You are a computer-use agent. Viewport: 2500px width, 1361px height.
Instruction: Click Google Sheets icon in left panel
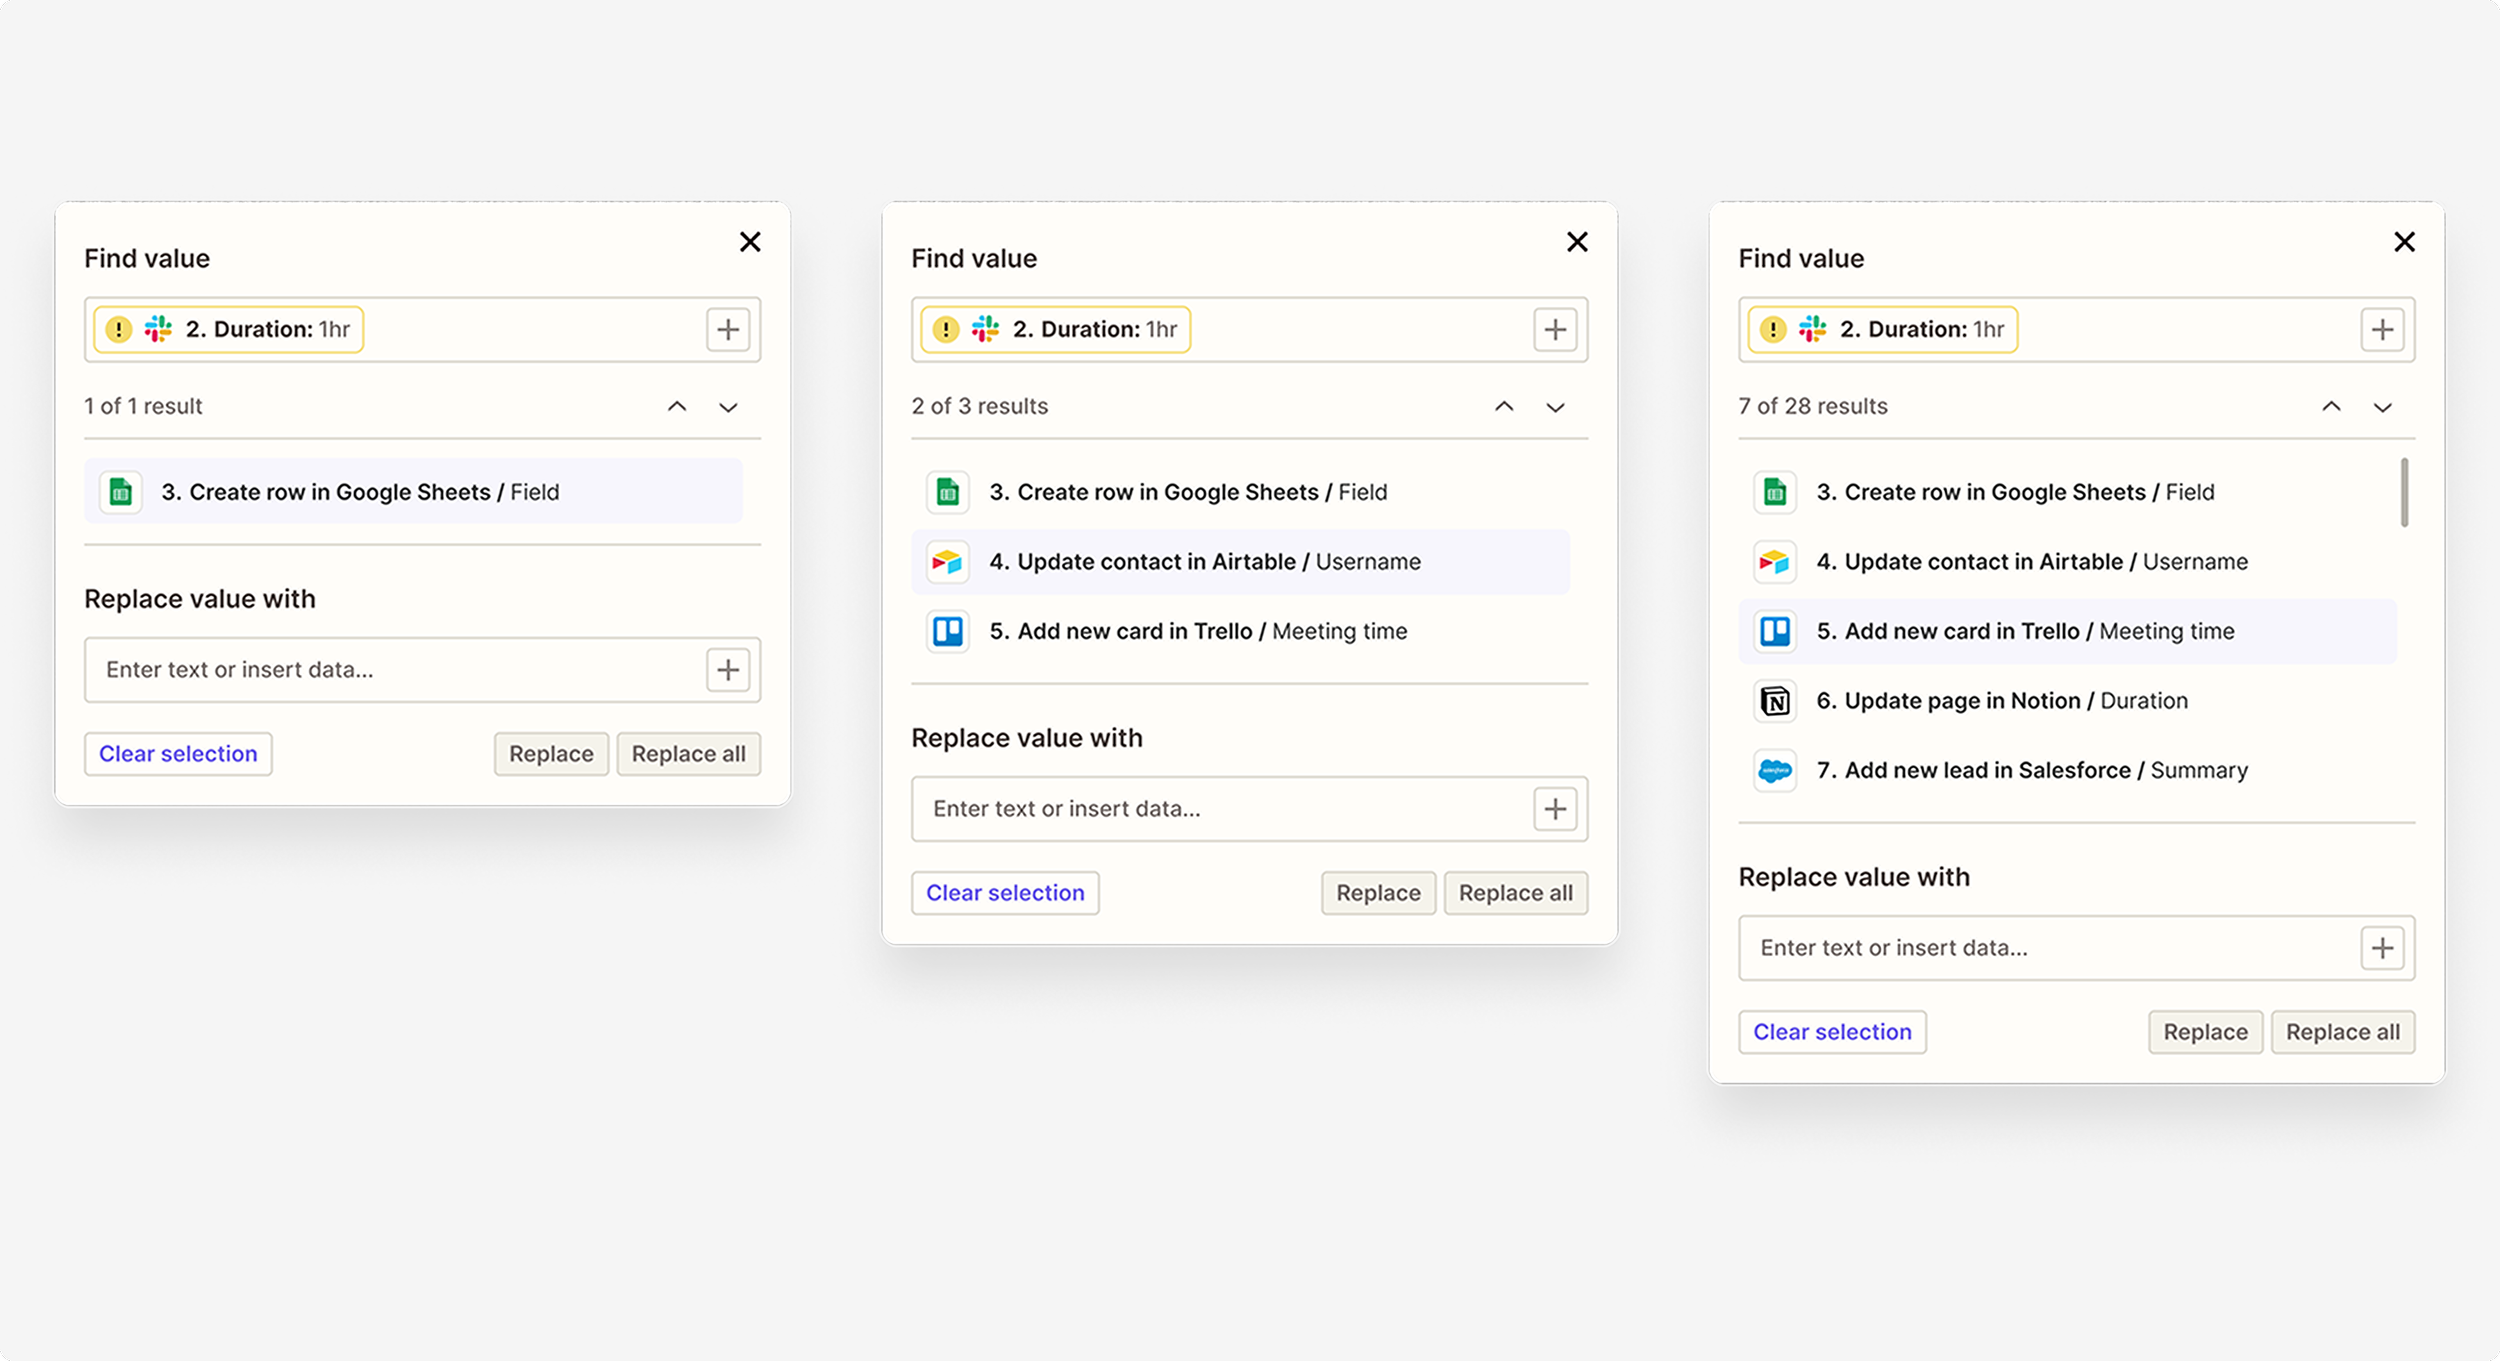pyautogui.click(x=121, y=492)
